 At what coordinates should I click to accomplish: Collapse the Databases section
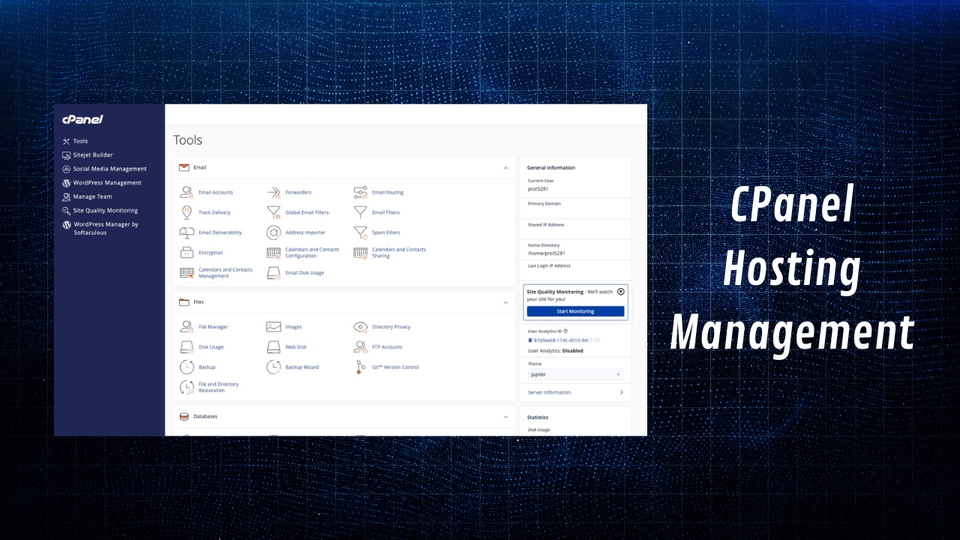tap(505, 417)
